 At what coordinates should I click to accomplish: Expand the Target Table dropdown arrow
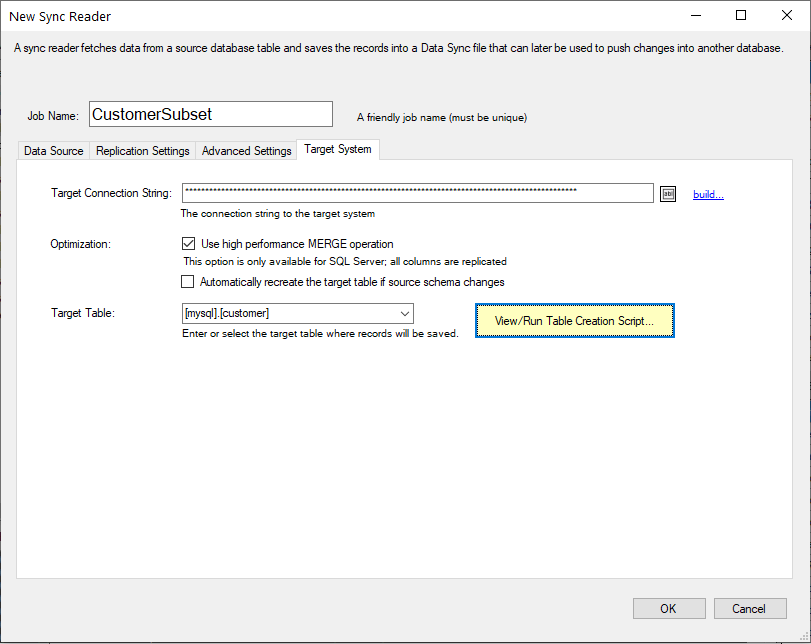[x=405, y=314]
